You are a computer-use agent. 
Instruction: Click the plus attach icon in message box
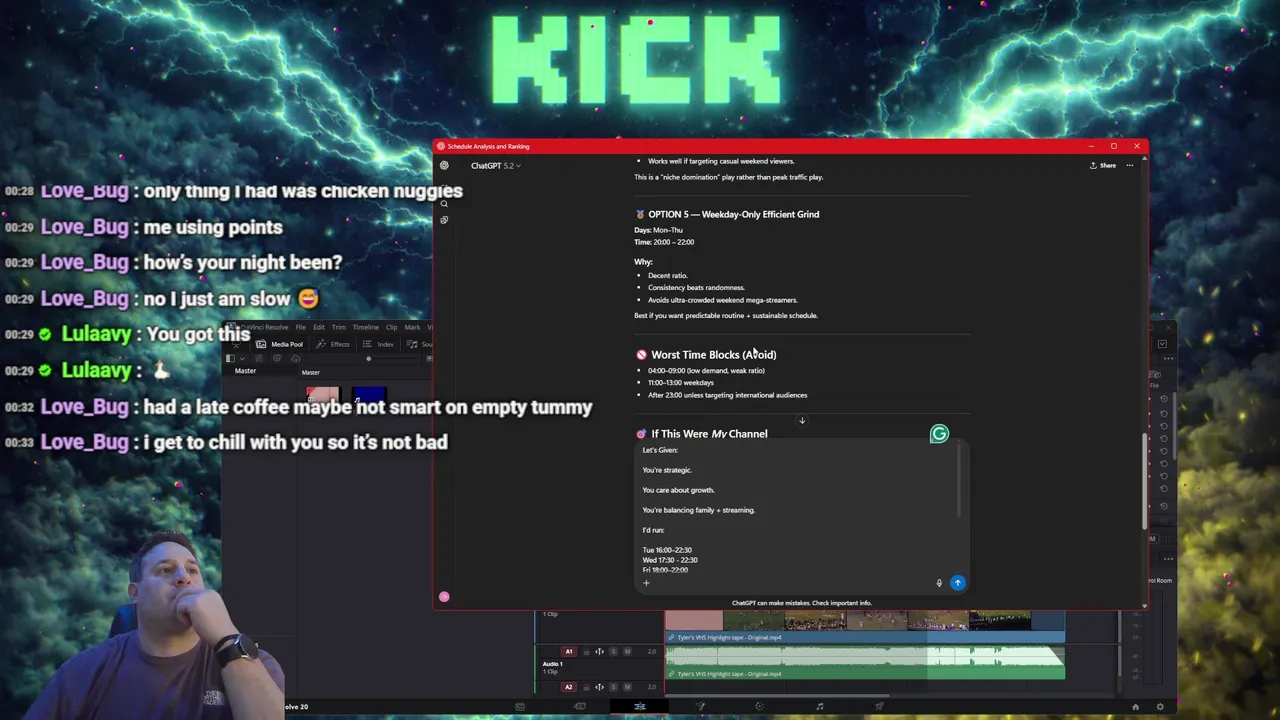tap(646, 583)
